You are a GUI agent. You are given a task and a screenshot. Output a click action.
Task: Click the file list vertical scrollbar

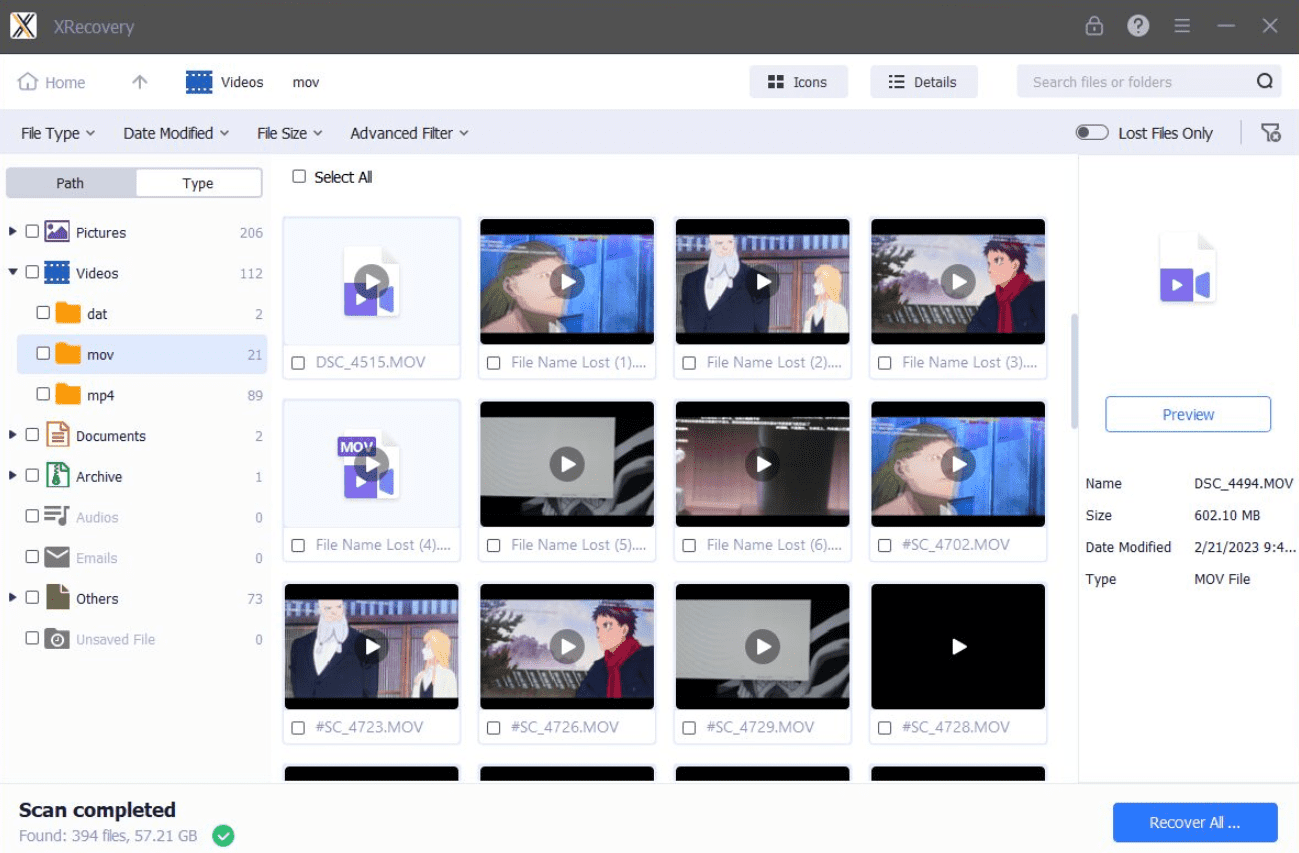[x=1075, y=370]
